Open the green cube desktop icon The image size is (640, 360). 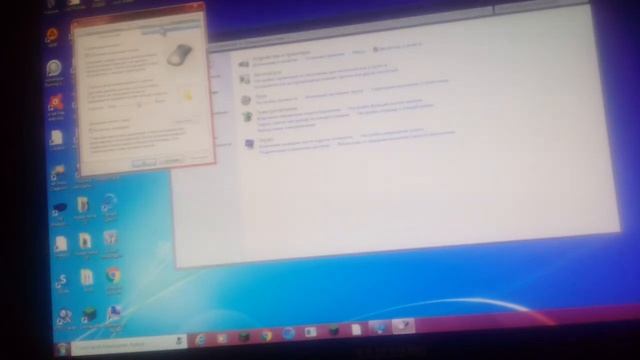pos(89,315)
